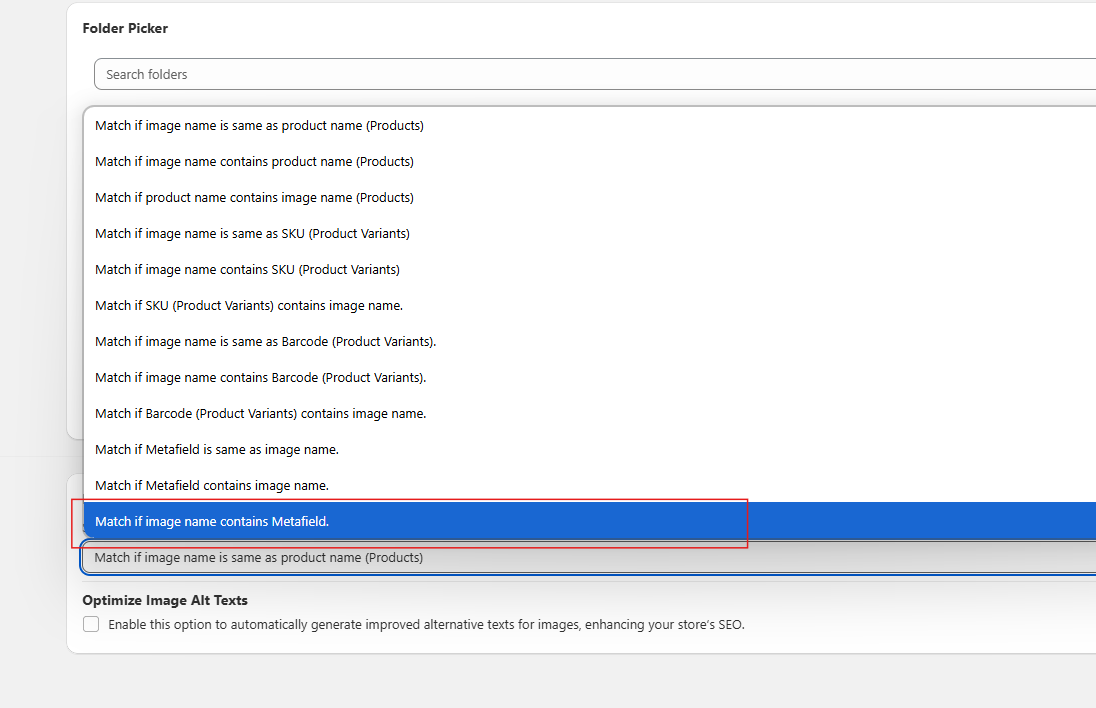This screenshot has height=708, width=1096.
Task: Pick 'product name contains image name (Products)' option
Action: [254, 198]
